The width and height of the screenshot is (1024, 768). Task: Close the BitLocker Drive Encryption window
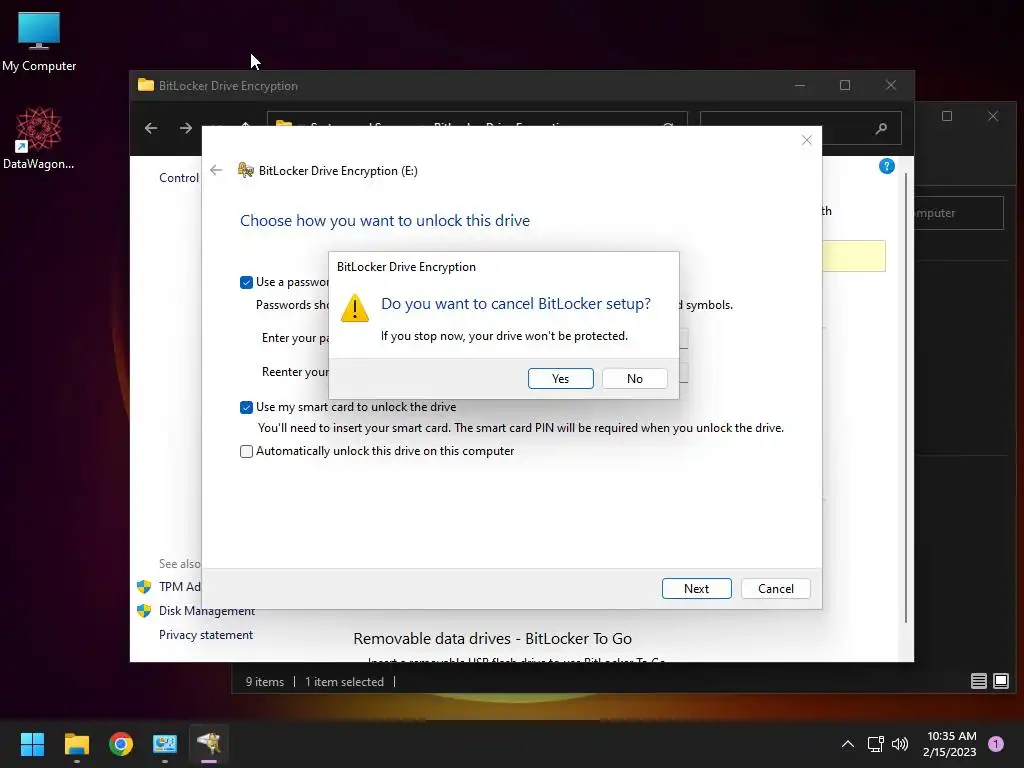891,86
